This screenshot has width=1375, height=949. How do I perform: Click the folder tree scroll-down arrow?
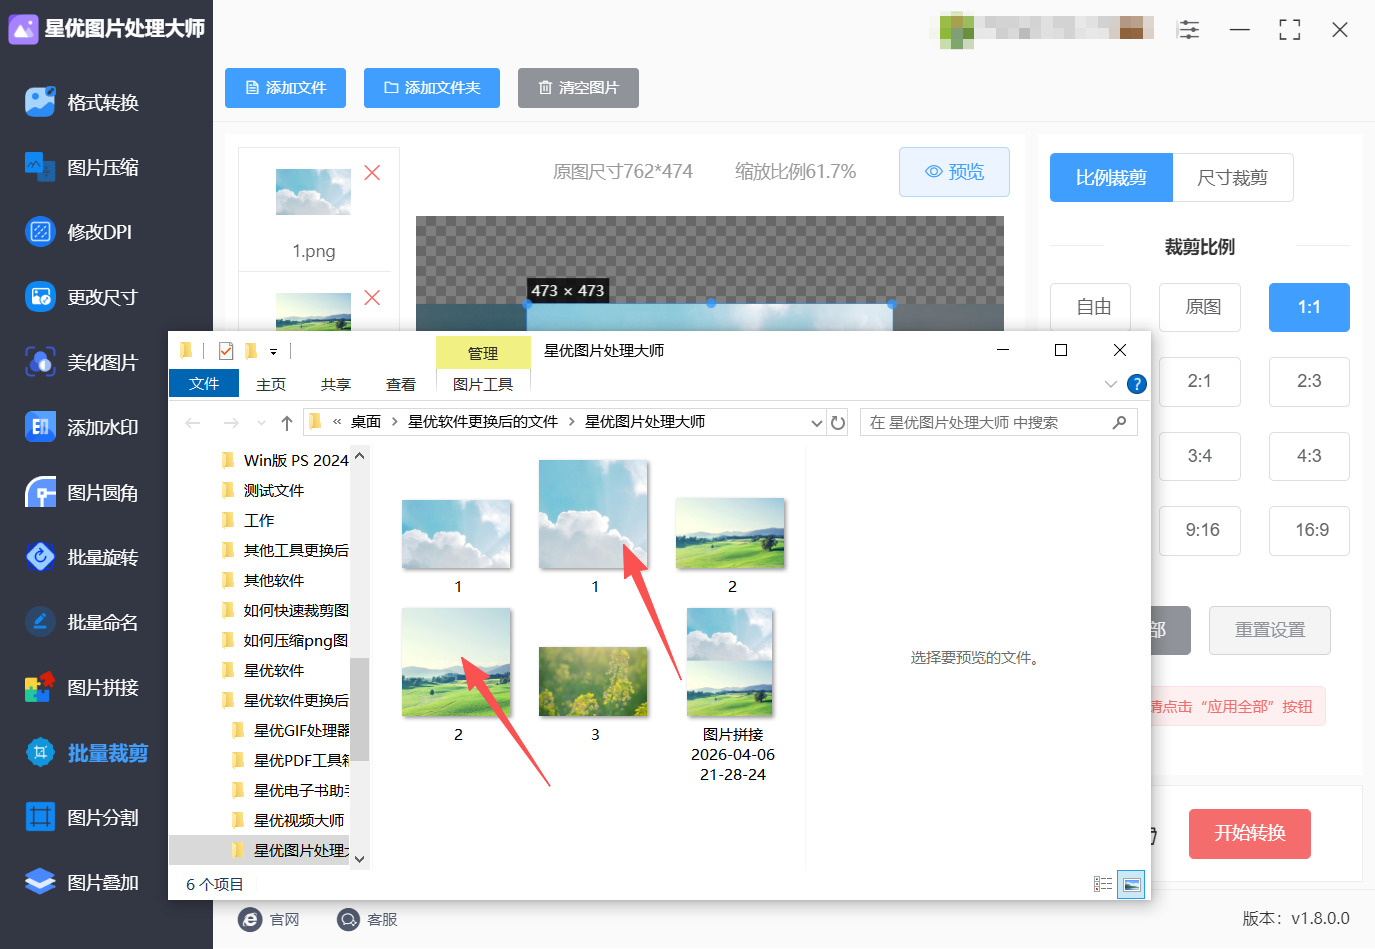coord(360,858)
